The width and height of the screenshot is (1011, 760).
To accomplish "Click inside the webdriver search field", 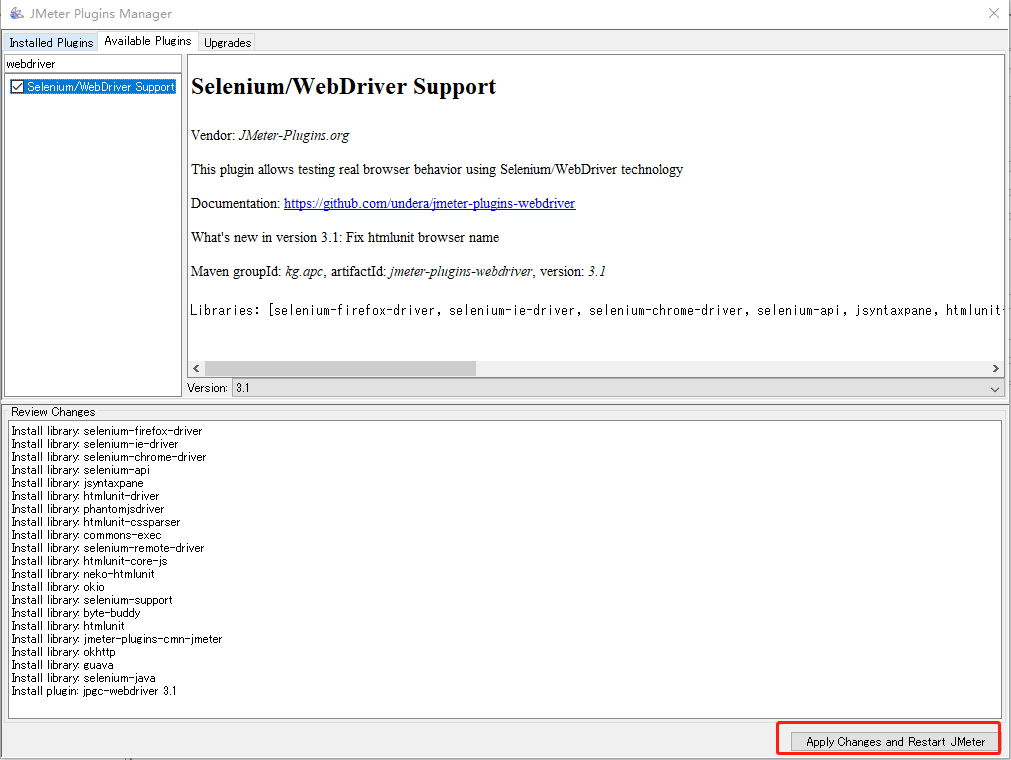I will [x=90, y=63].
